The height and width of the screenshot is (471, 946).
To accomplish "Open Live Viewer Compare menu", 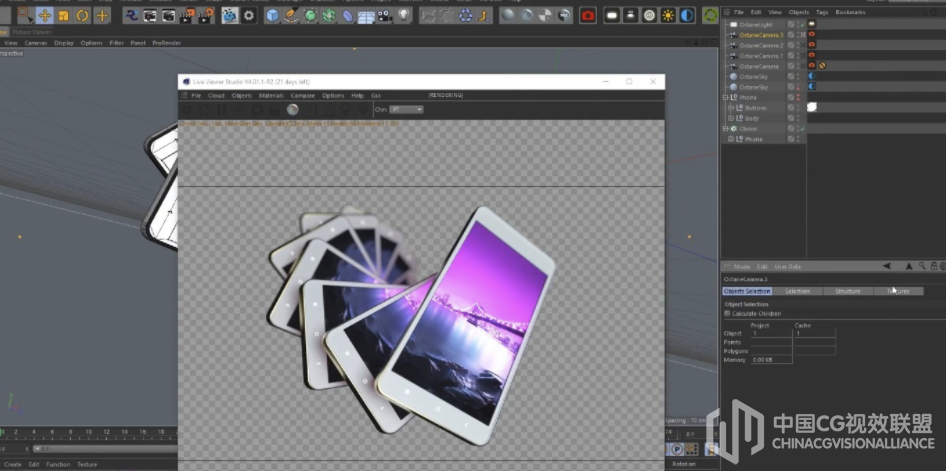I will pos(303,95).
